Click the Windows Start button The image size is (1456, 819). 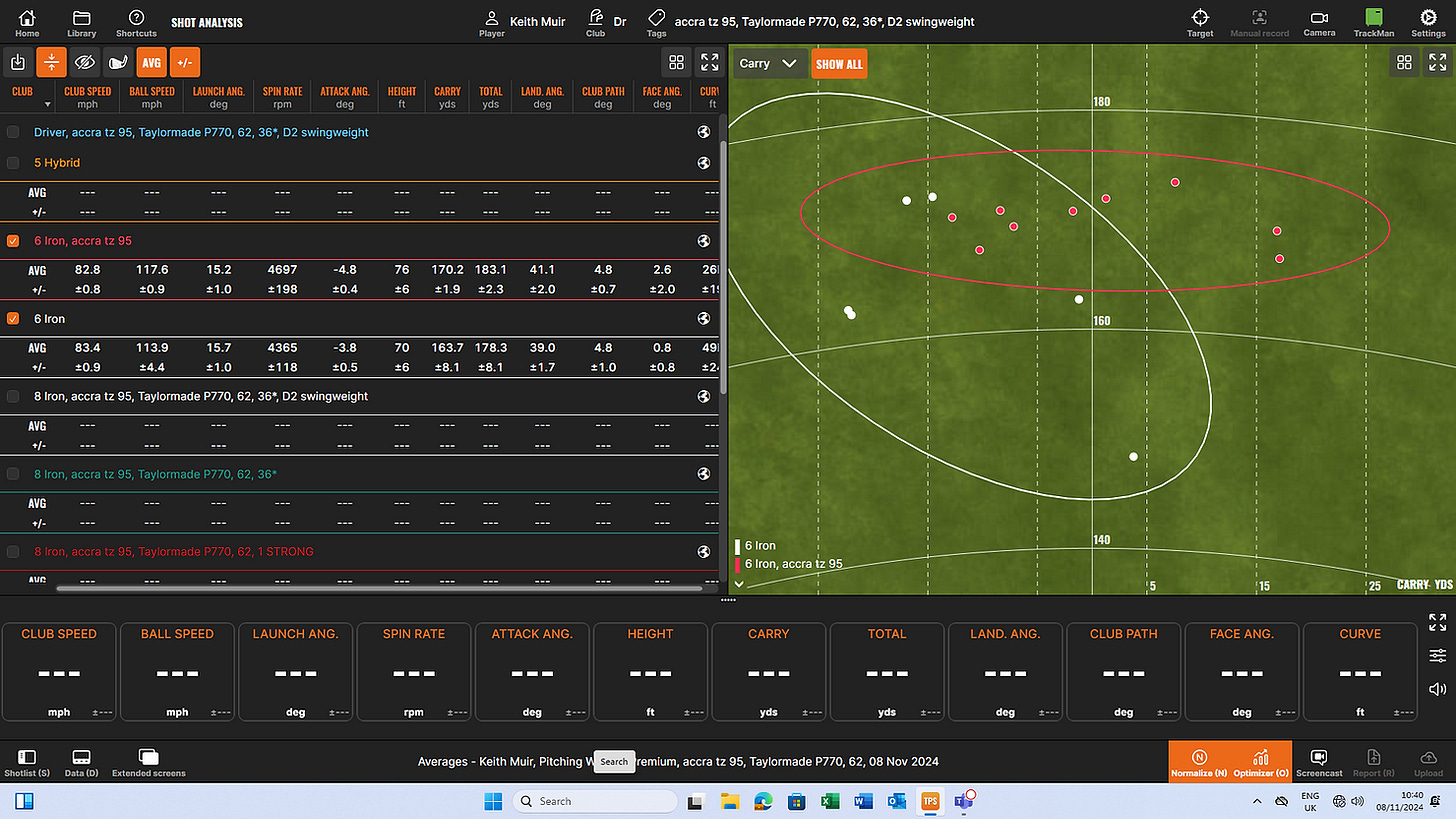pyautogui.click(x=493, y=801)
